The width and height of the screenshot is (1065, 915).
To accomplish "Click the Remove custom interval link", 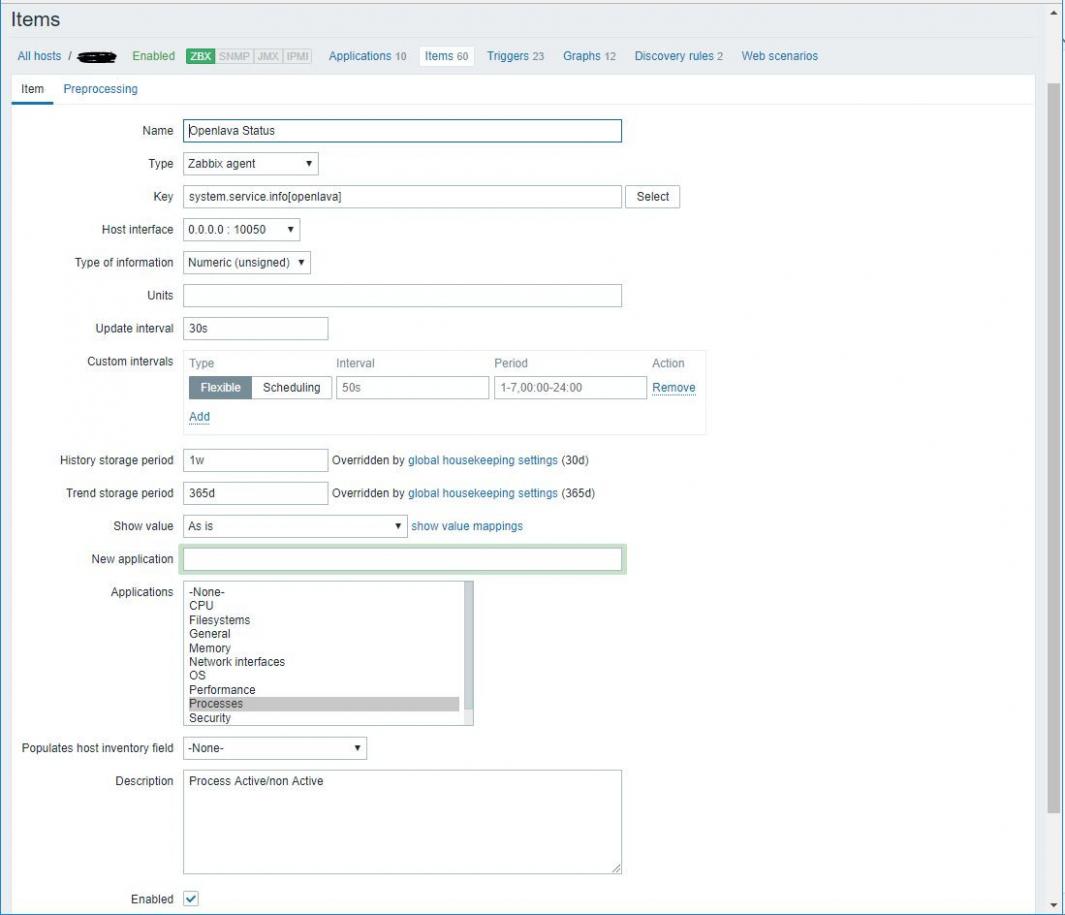I will coord(674,388).
